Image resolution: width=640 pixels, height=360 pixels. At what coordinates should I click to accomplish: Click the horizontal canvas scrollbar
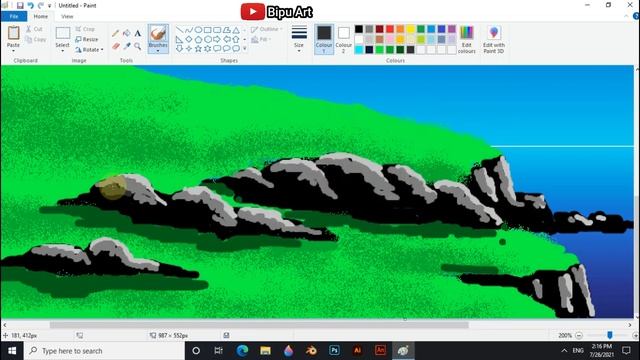coord(259,325)
